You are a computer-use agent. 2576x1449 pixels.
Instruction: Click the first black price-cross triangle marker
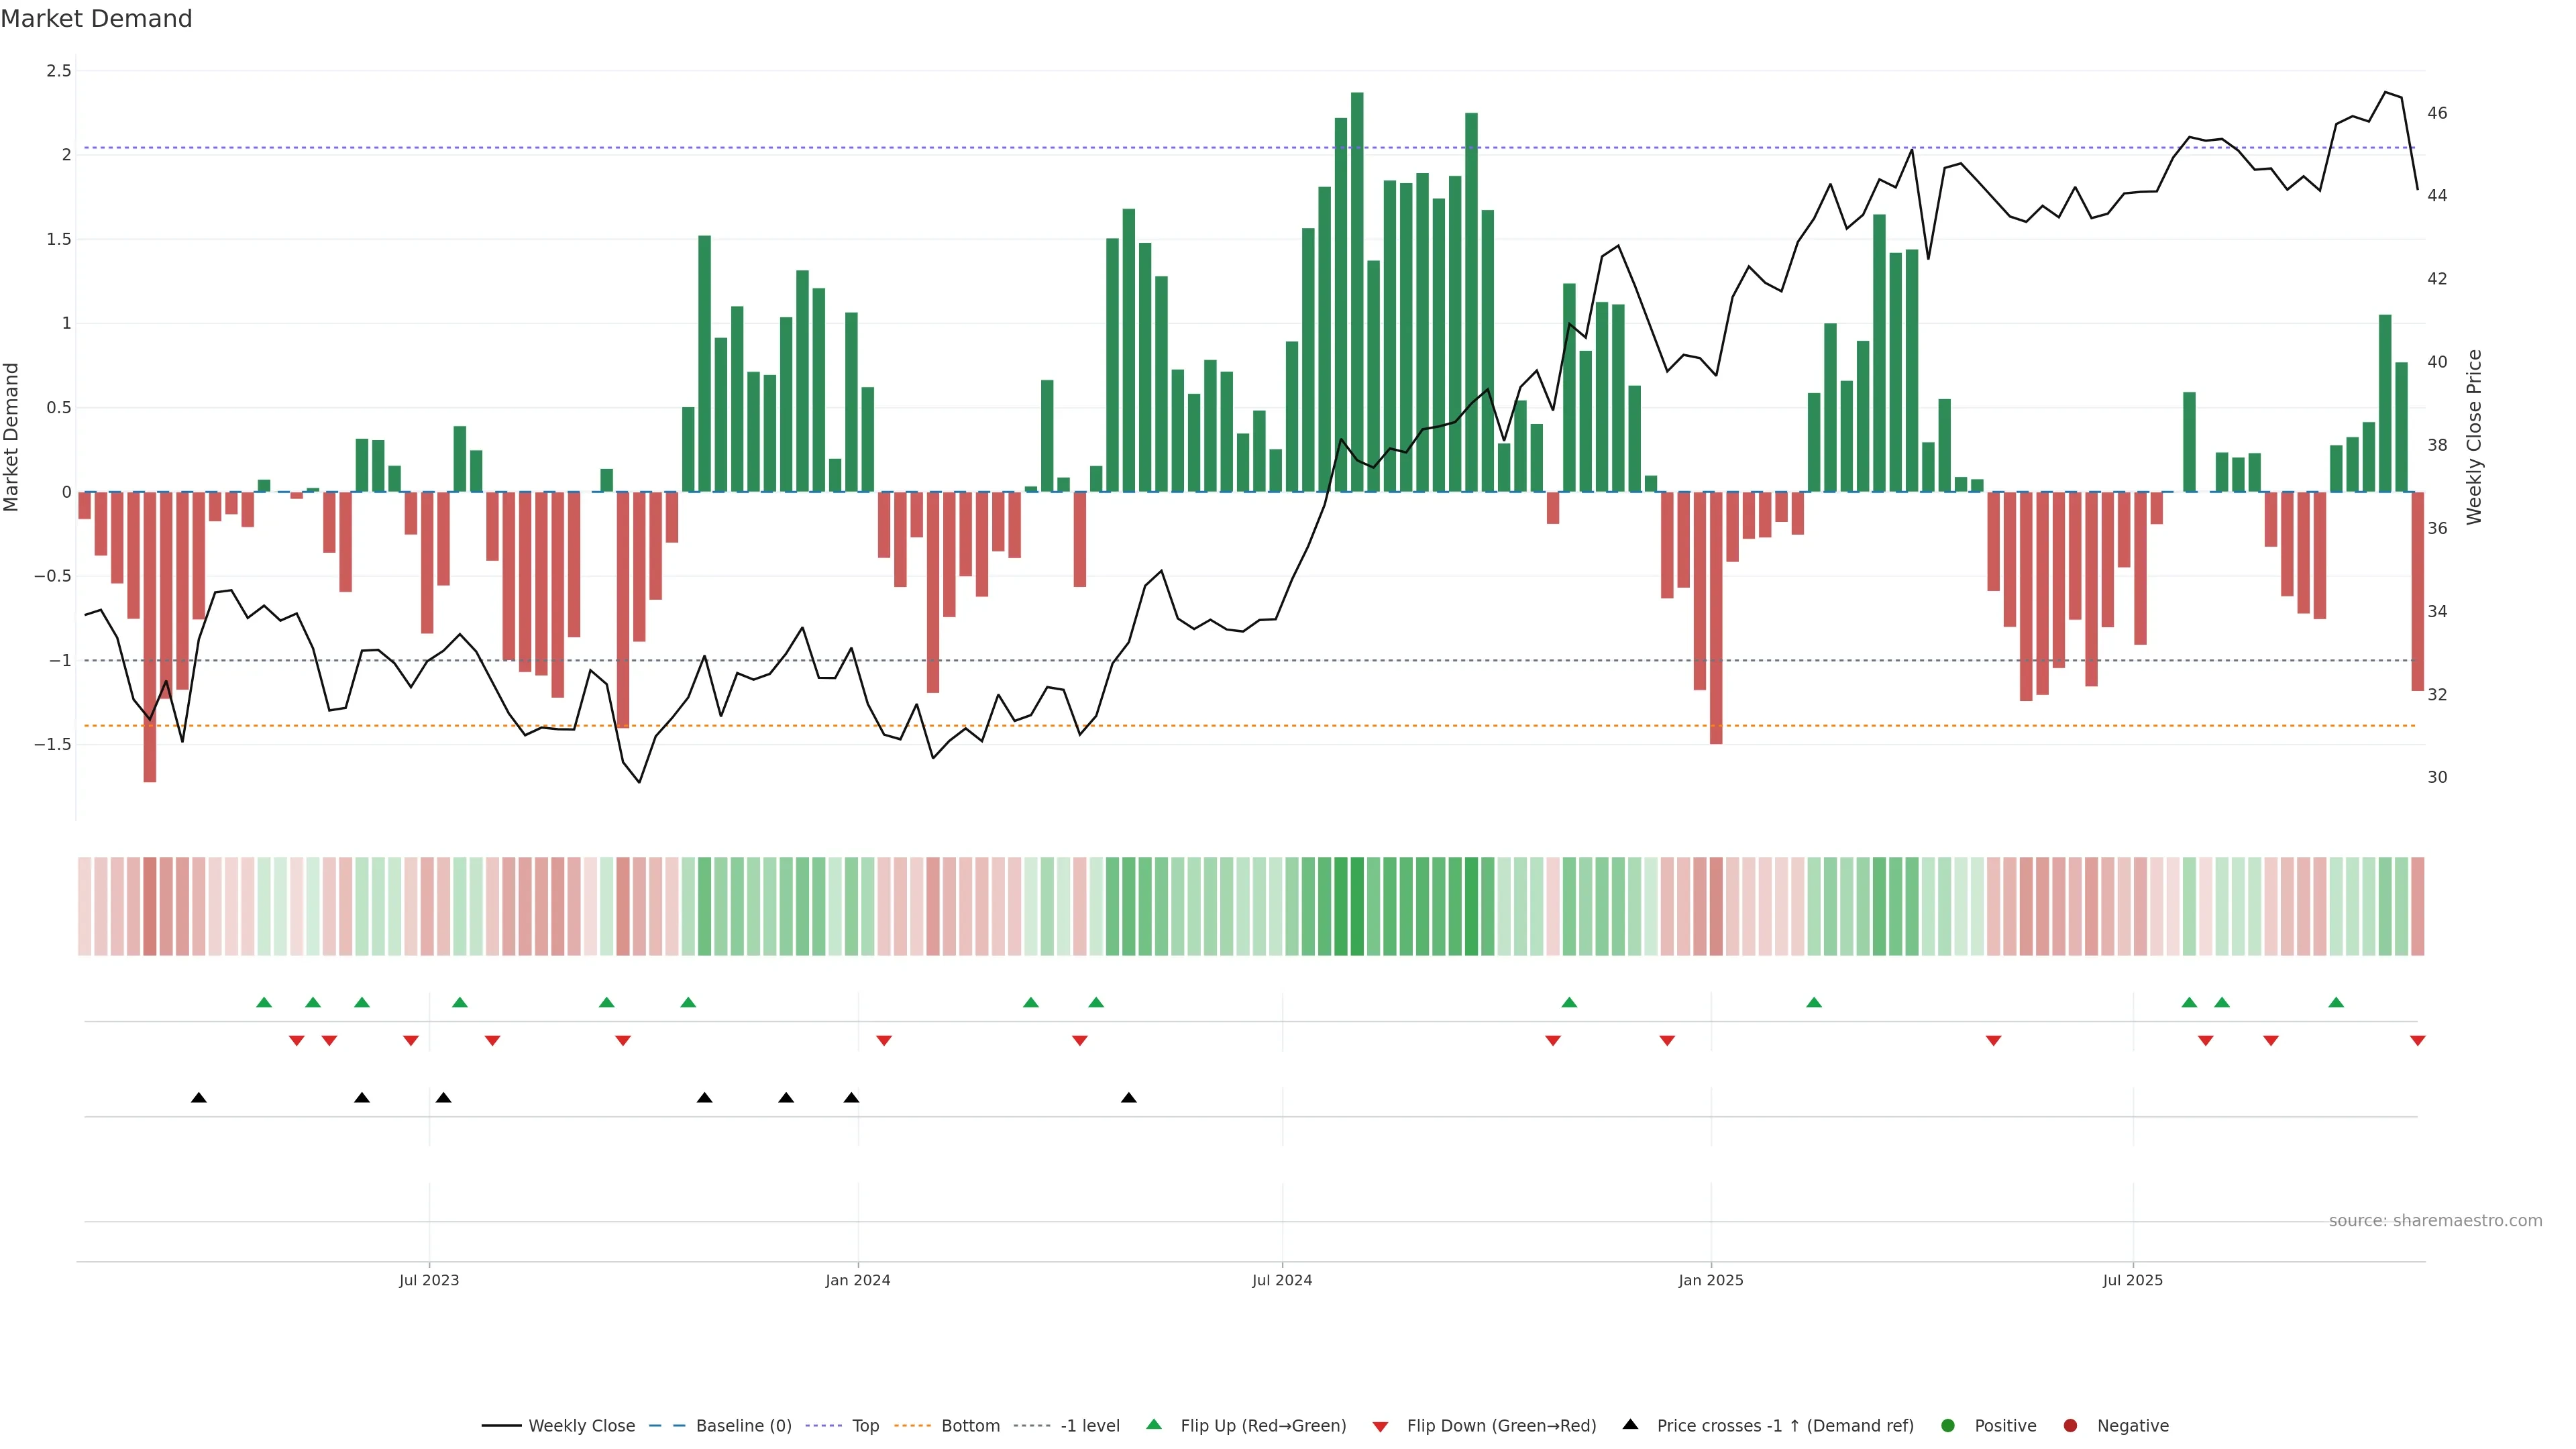click(x=199, y=1098)
